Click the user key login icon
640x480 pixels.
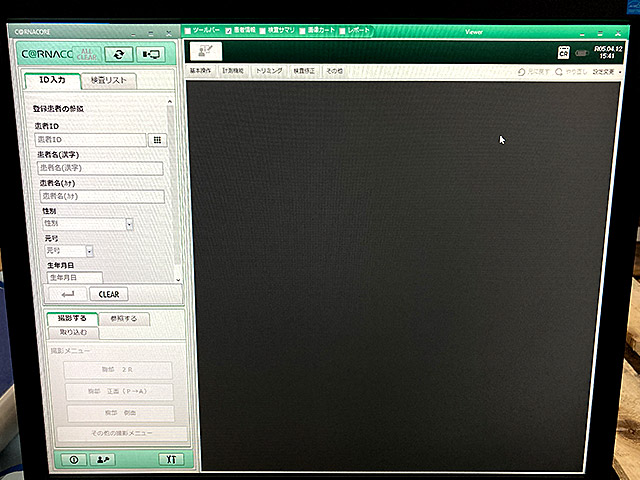click(102, 460)
